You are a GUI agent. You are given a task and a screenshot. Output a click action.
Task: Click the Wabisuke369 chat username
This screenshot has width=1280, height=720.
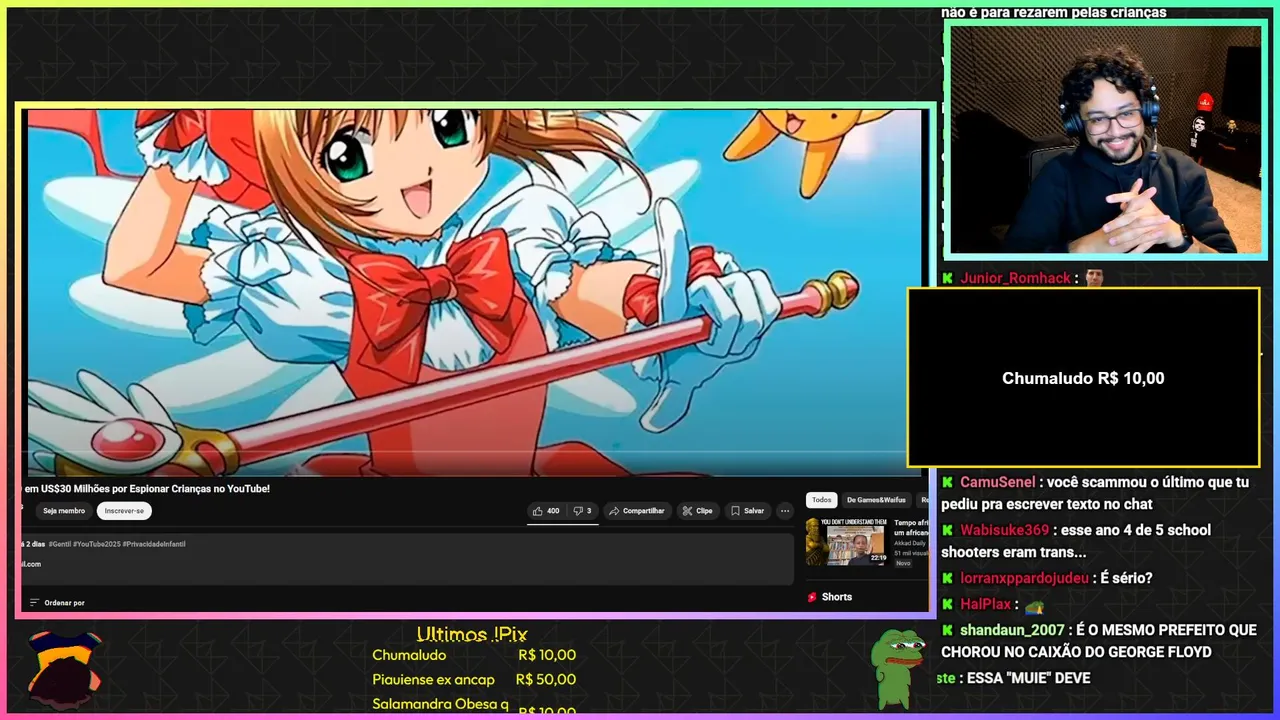(x=1004, y=530)
